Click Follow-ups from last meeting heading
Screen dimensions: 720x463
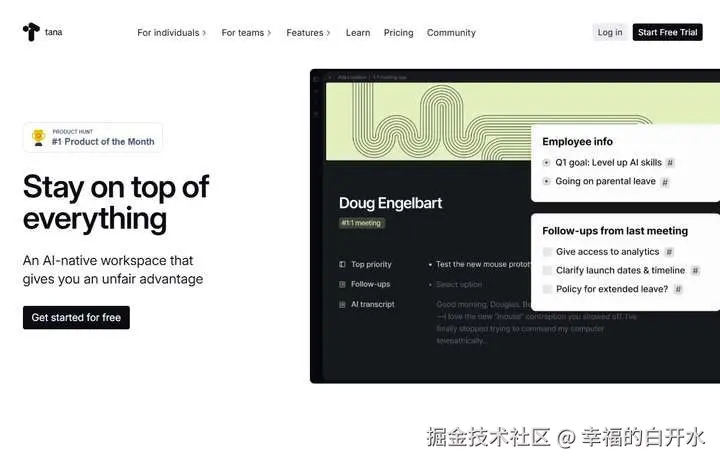coord(615,231)
